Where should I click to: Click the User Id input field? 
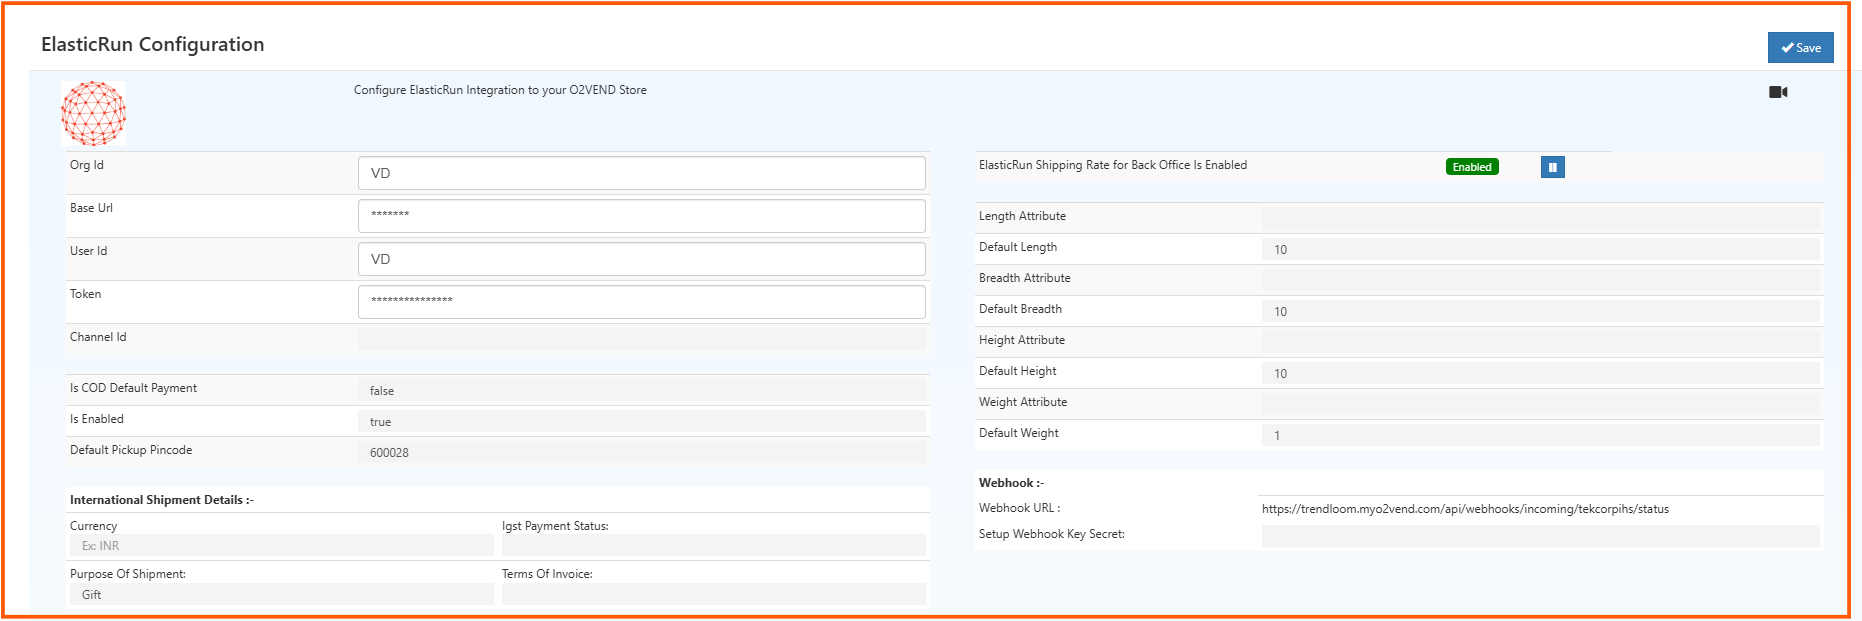pos(641,259)
